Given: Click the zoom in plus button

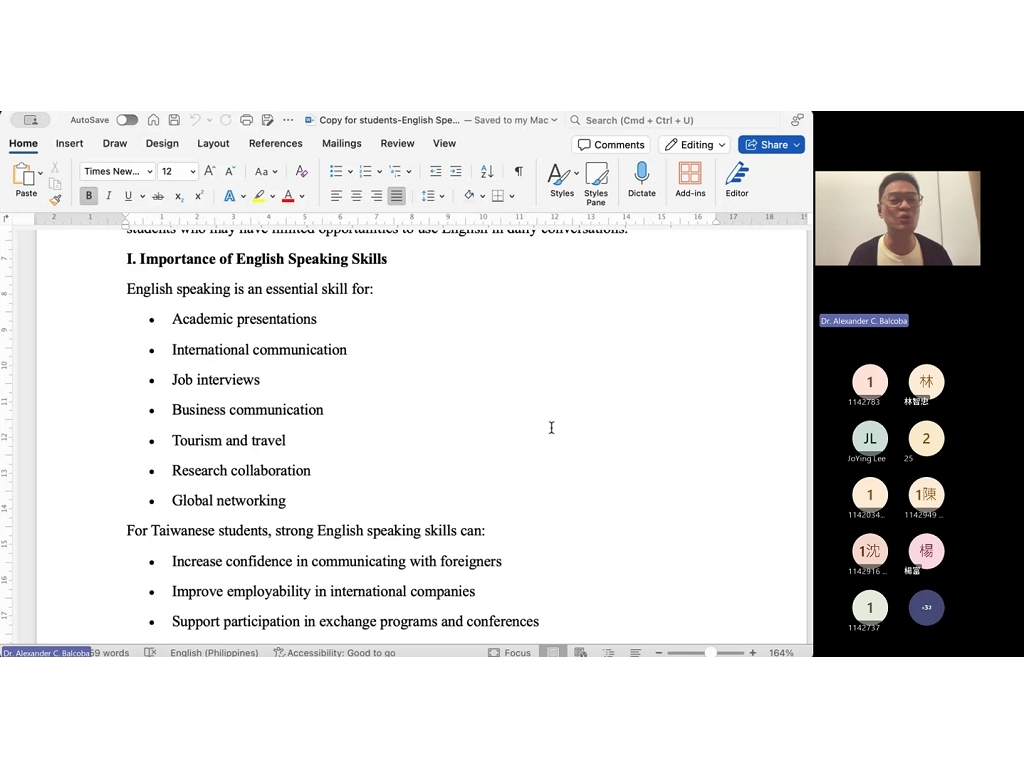Looking at the screenshot, I should tap(753, 652).
